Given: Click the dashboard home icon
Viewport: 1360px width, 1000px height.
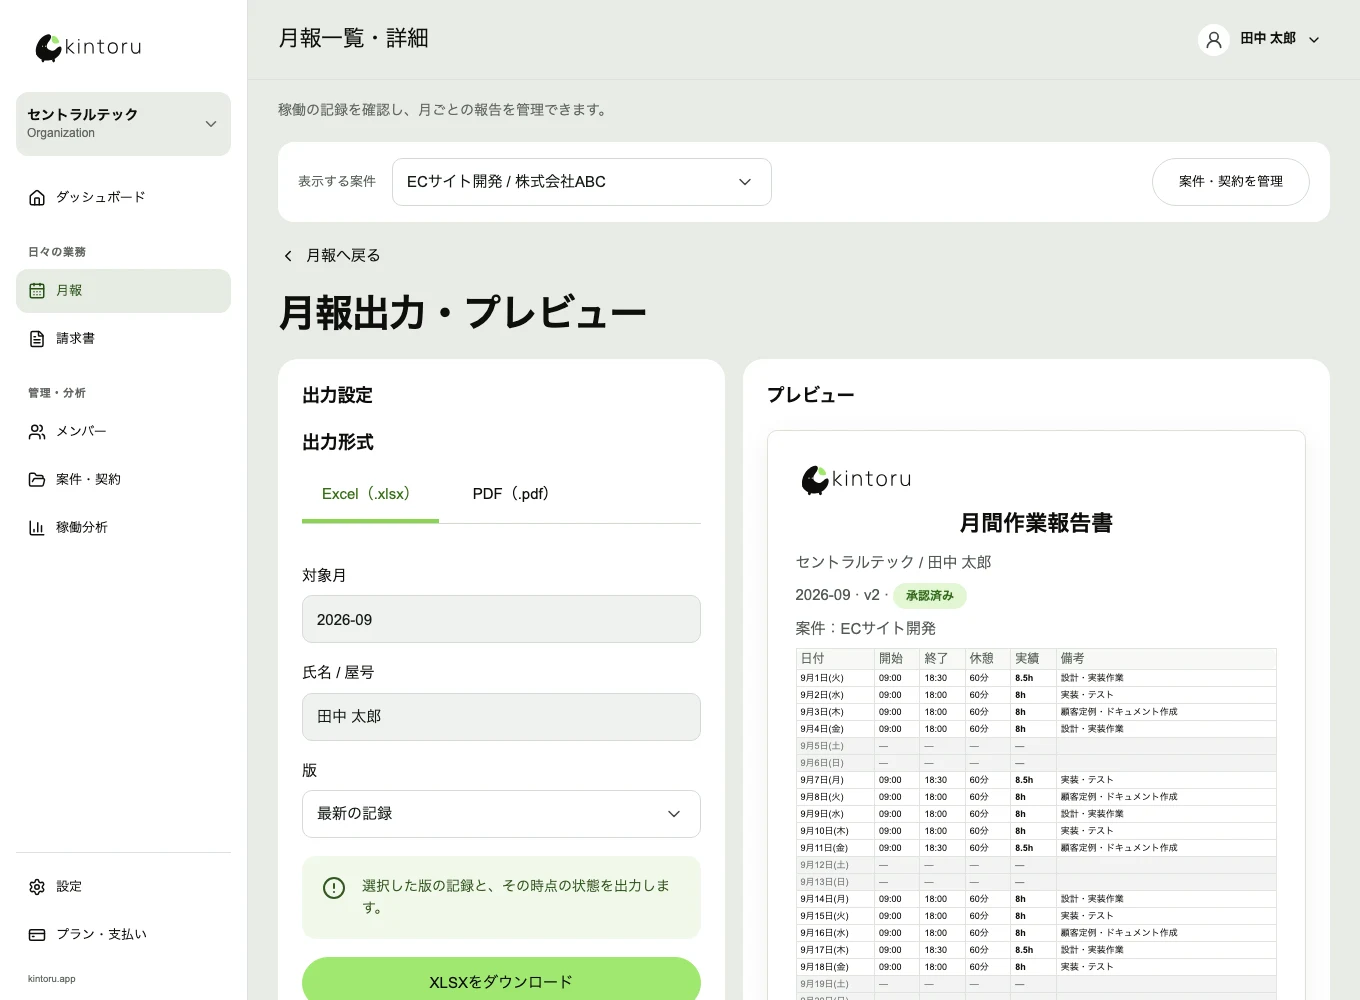Looking at the screenshot, I should (37, 197).
